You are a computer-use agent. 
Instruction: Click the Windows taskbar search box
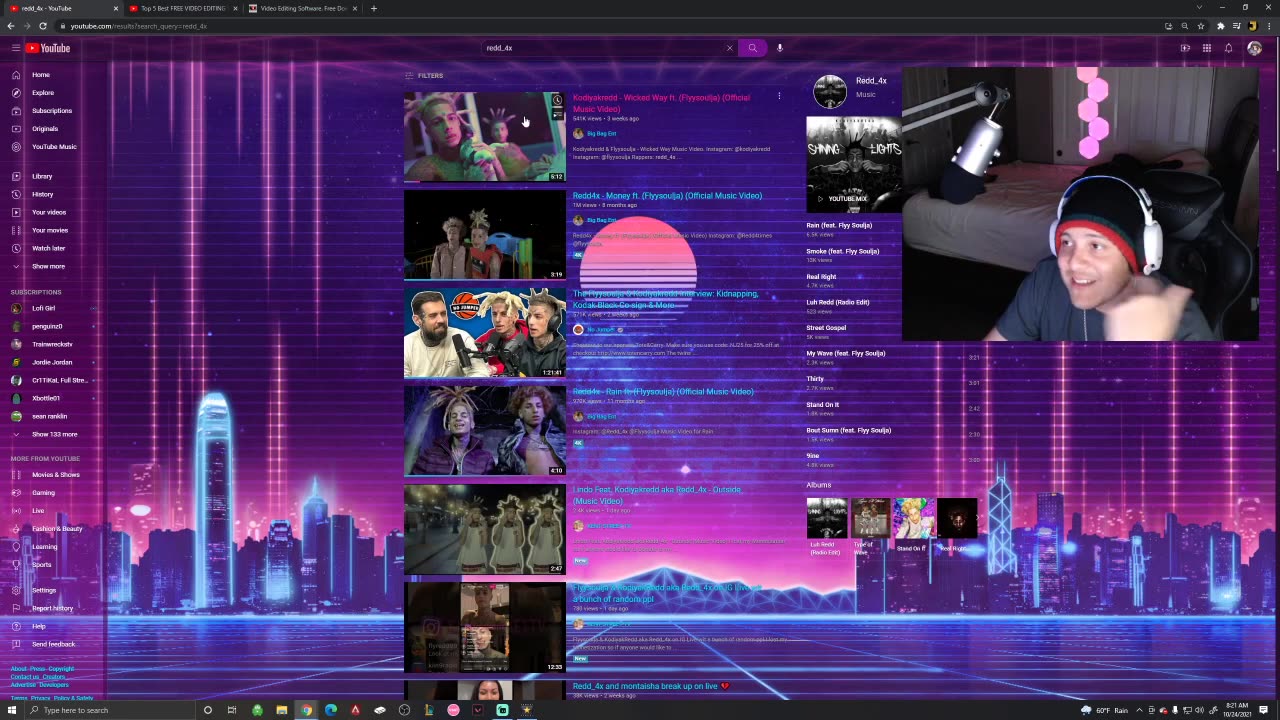coord(110,710)
